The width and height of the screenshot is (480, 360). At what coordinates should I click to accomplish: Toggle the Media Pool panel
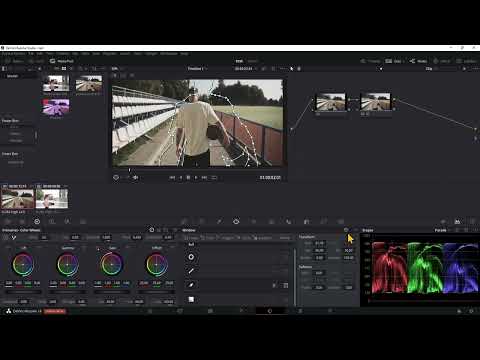pyautogui.click(x=62, y=61)
